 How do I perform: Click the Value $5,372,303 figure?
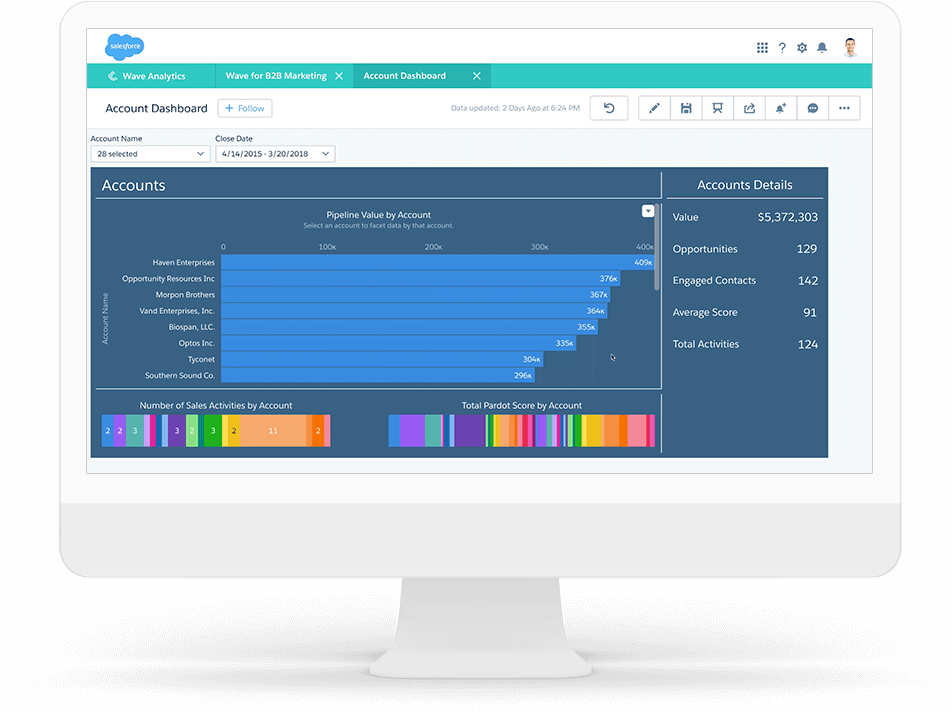tap(787, 217)
